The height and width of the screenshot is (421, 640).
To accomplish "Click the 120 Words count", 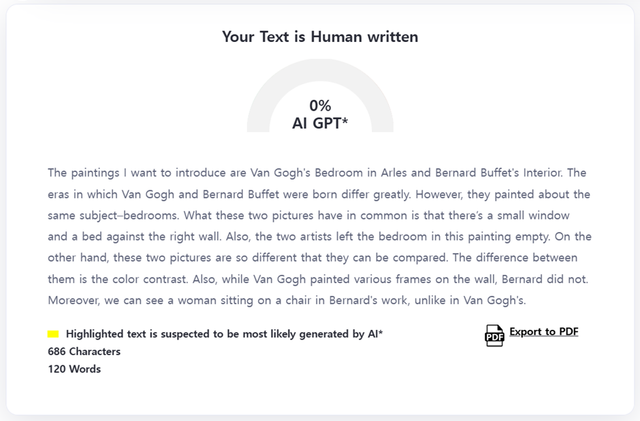I will tap(74, 369).
